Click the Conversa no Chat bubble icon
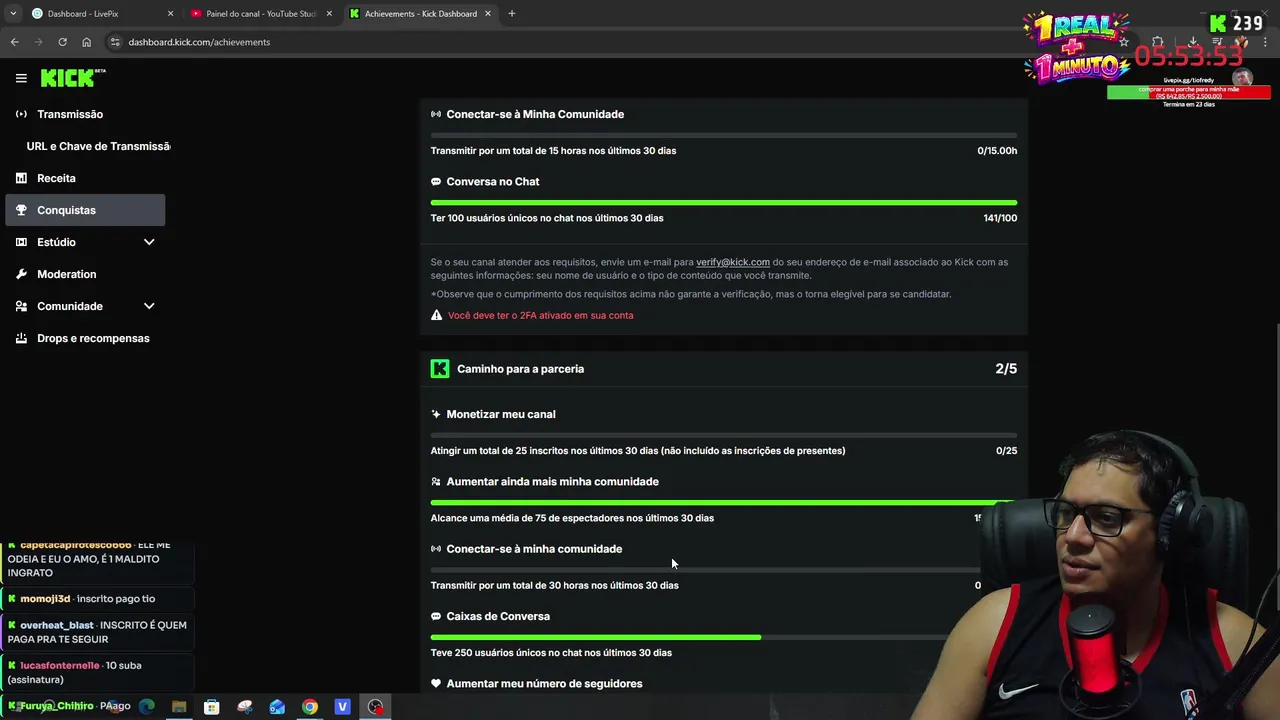The image size is (1280, 720). pyautogui.click(x=436, y=182)
